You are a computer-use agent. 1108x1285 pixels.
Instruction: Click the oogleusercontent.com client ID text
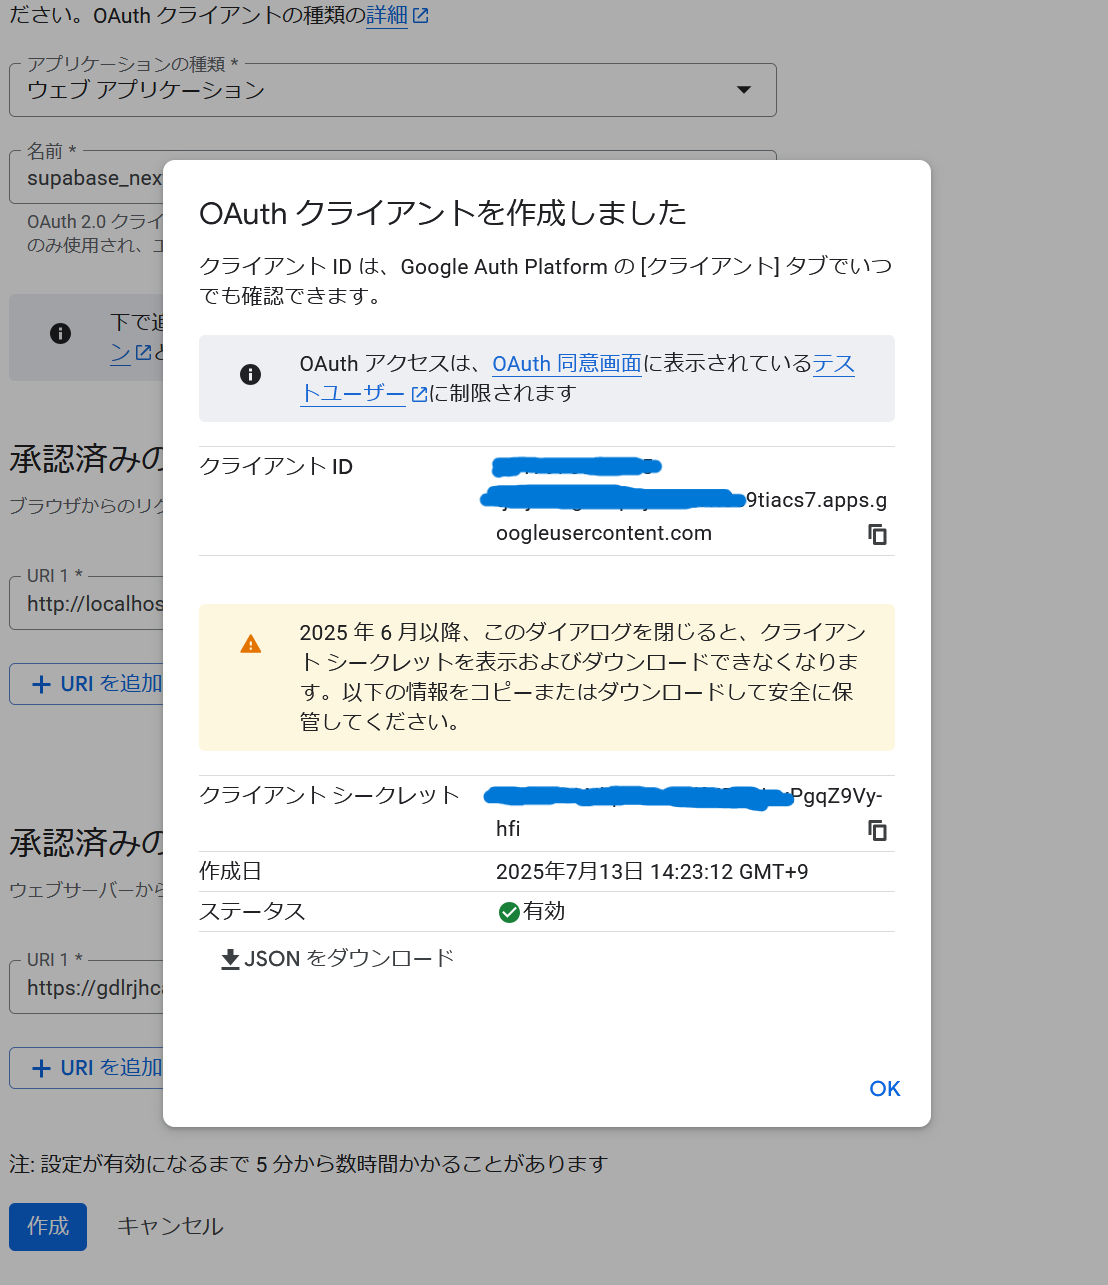pyautogui.click(x=604, y=533)
